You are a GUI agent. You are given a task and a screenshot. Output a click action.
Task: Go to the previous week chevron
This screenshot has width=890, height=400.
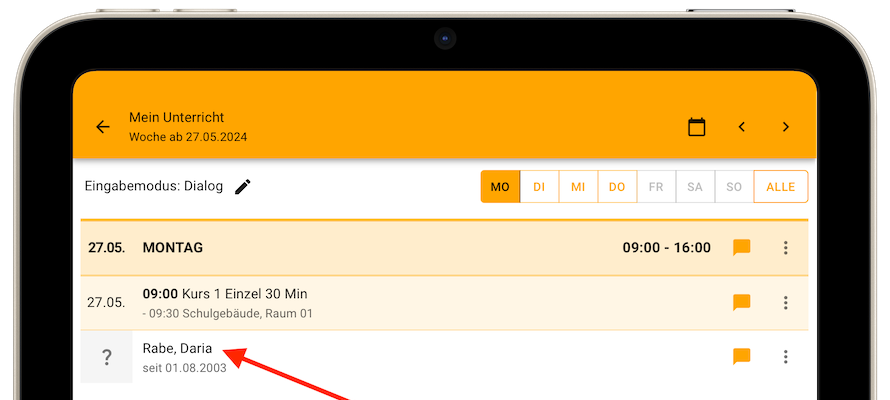(x=741, y=127)
